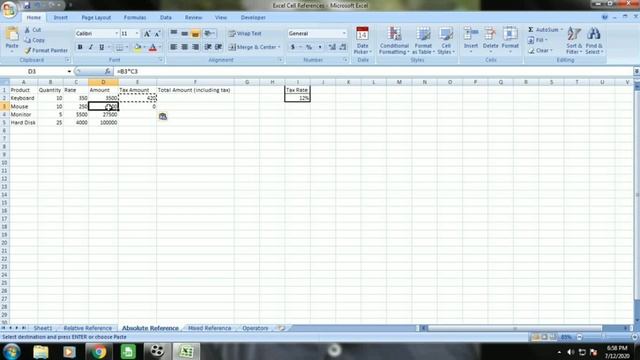Switch to the Mixed Reference sheet
640x360 pixels.
[x=209, y=328]
